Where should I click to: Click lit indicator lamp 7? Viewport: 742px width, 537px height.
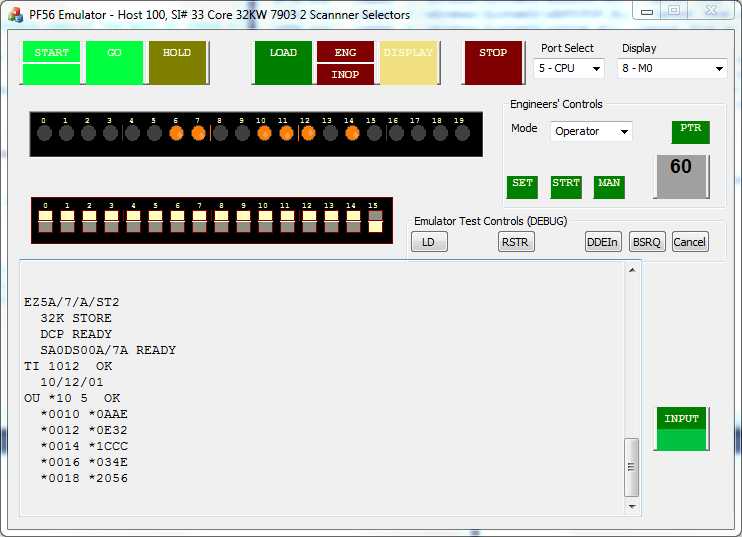(198, 133)
